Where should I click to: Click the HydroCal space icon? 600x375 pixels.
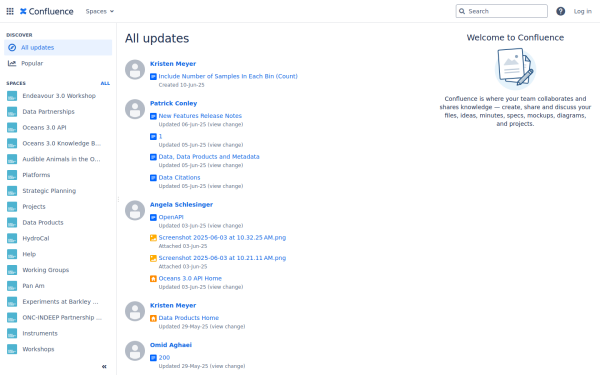[12, 238]
